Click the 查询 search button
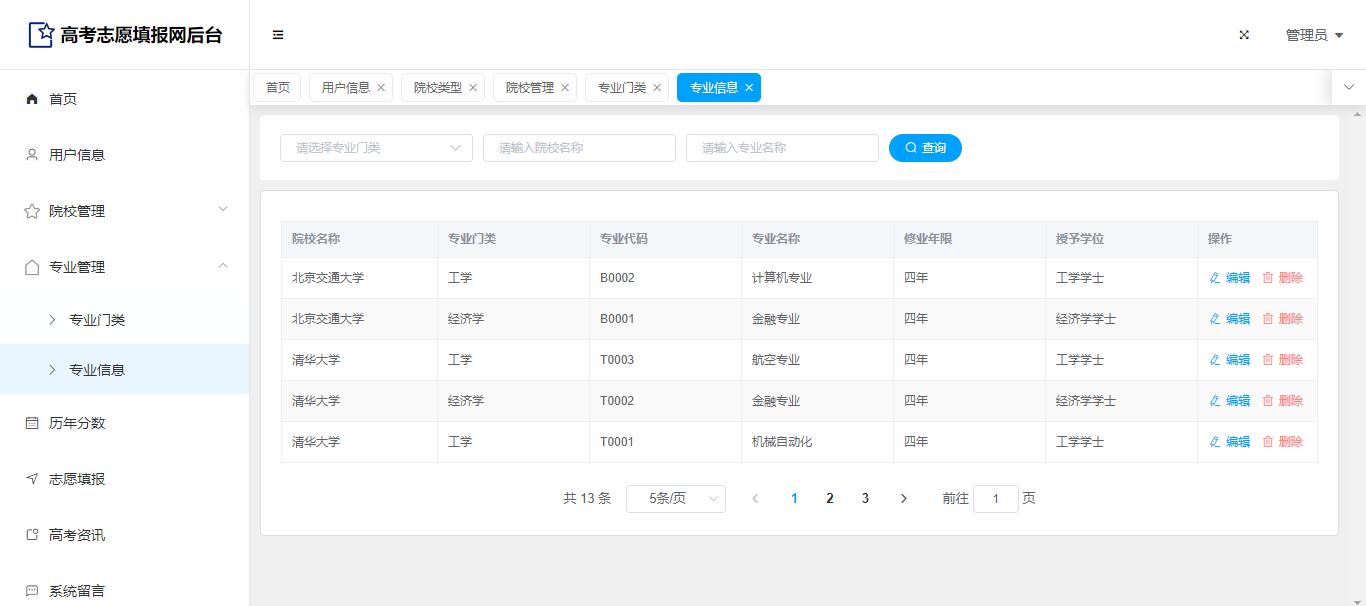 click(x=925, y=148)
